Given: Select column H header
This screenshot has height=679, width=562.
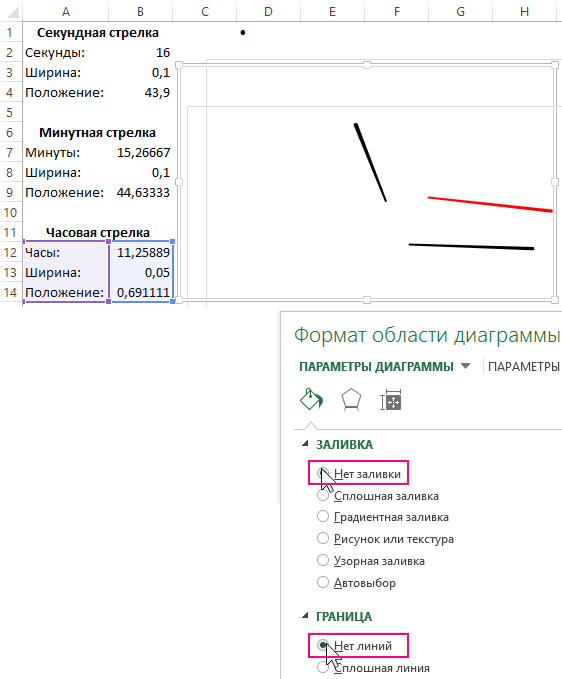Looking at the screenshot, I should [524, 11].
